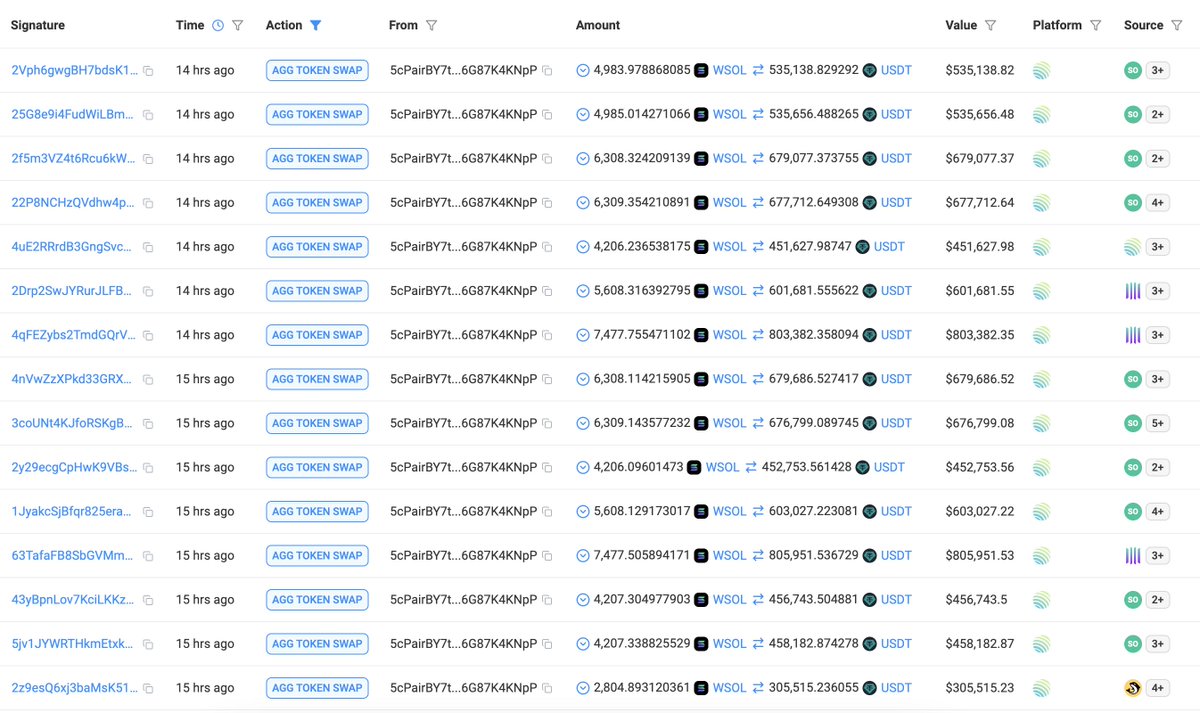Screen dimensions: 1200x713
Task: Open the WSOL token link in the second row
Action: coord(729,114)
